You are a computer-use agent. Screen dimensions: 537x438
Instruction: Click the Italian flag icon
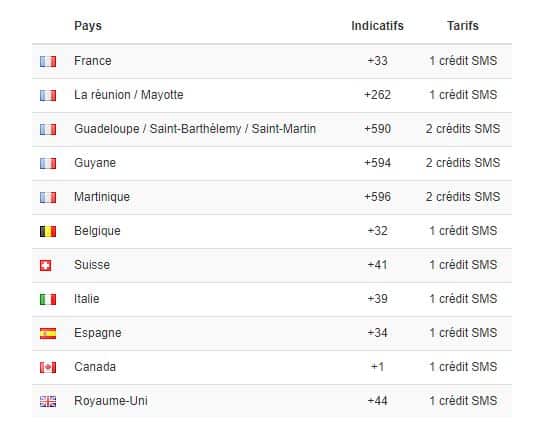pos(48,299)
